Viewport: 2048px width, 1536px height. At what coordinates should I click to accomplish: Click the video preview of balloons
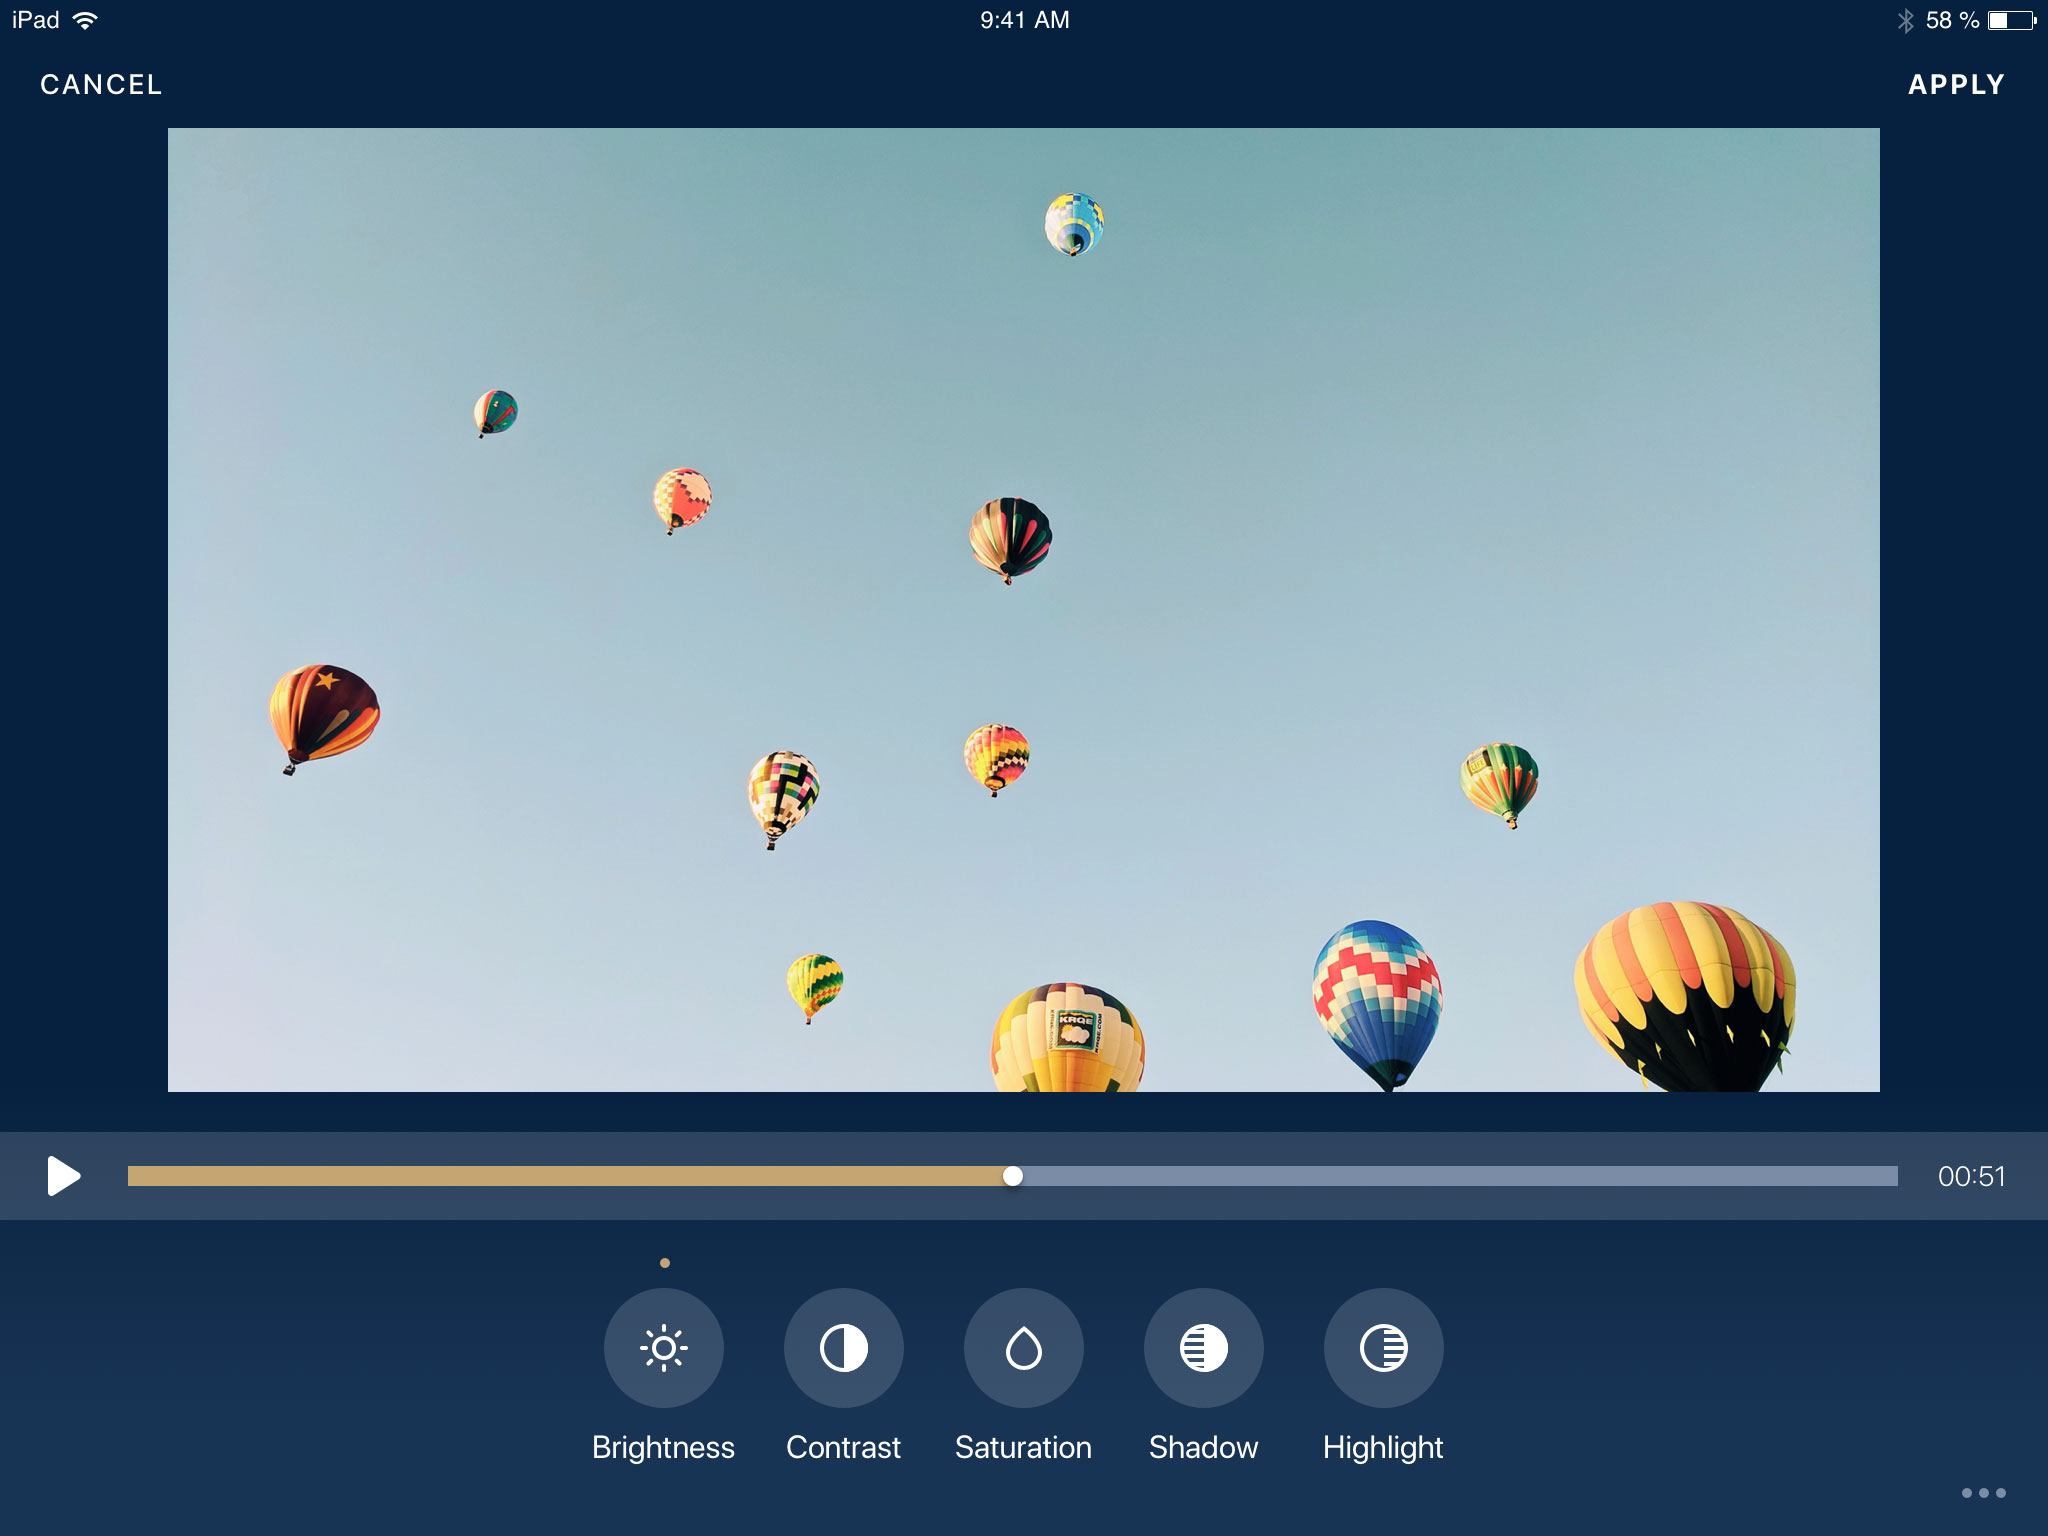point(1024,610)
